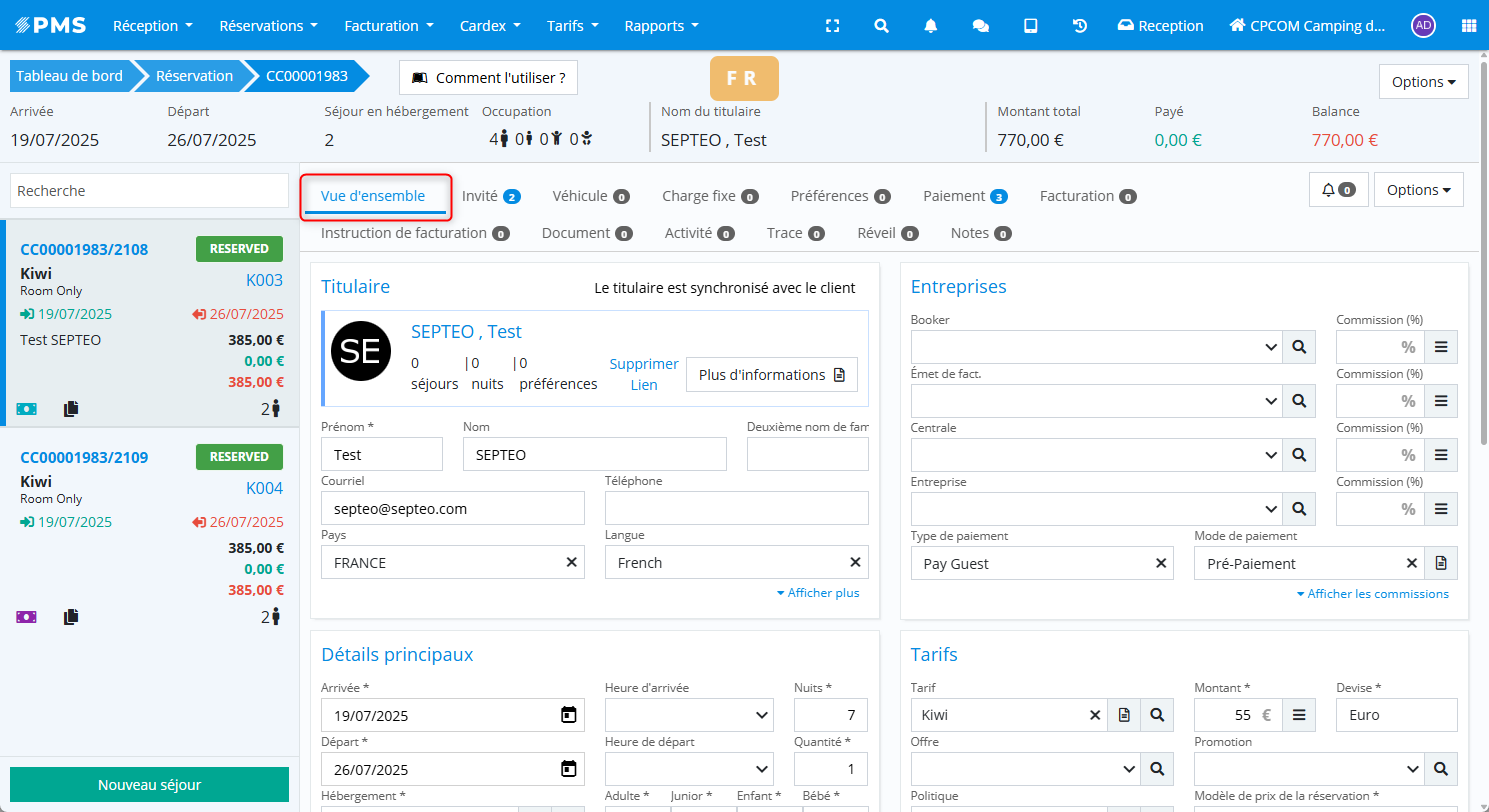Open the chat messages icon

(981, 26)
